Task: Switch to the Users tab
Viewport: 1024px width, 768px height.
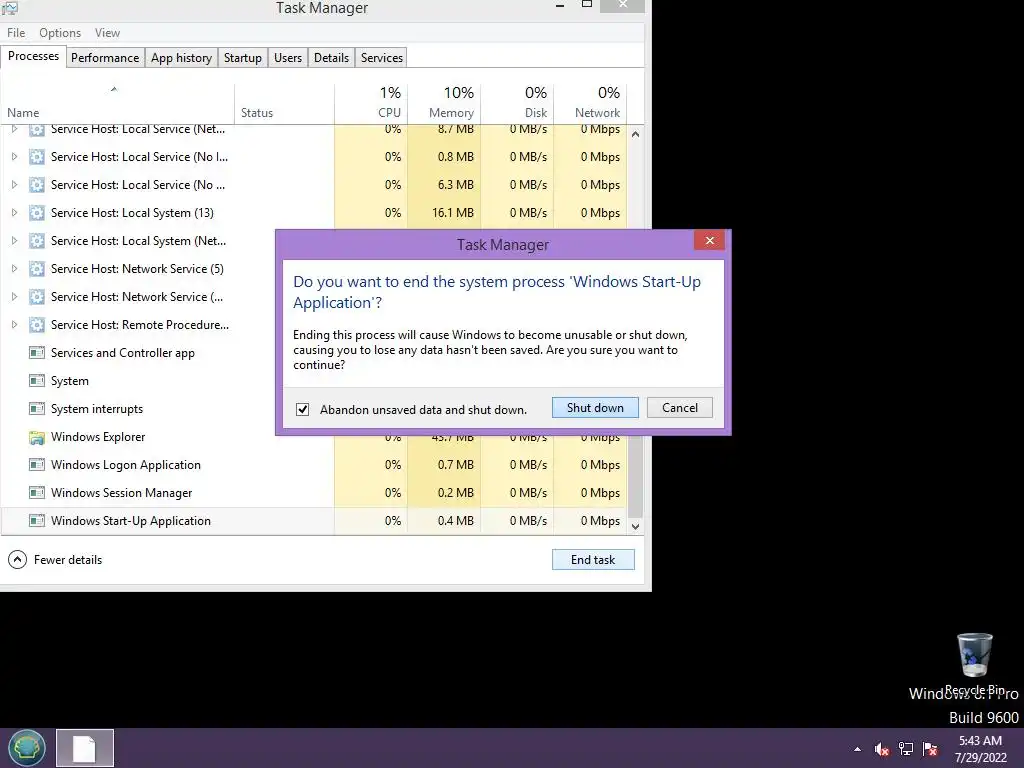Action: click(288, 57)
